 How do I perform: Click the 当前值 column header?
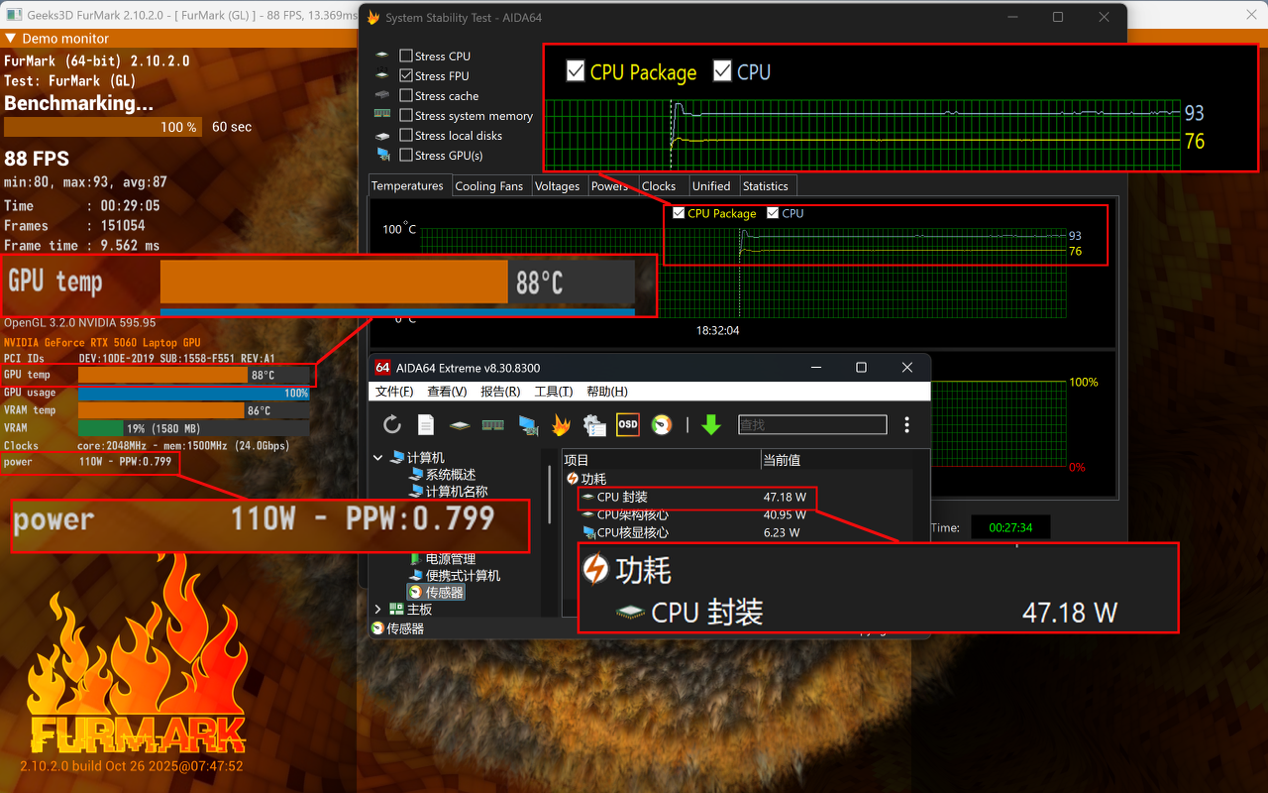[836, 460]
